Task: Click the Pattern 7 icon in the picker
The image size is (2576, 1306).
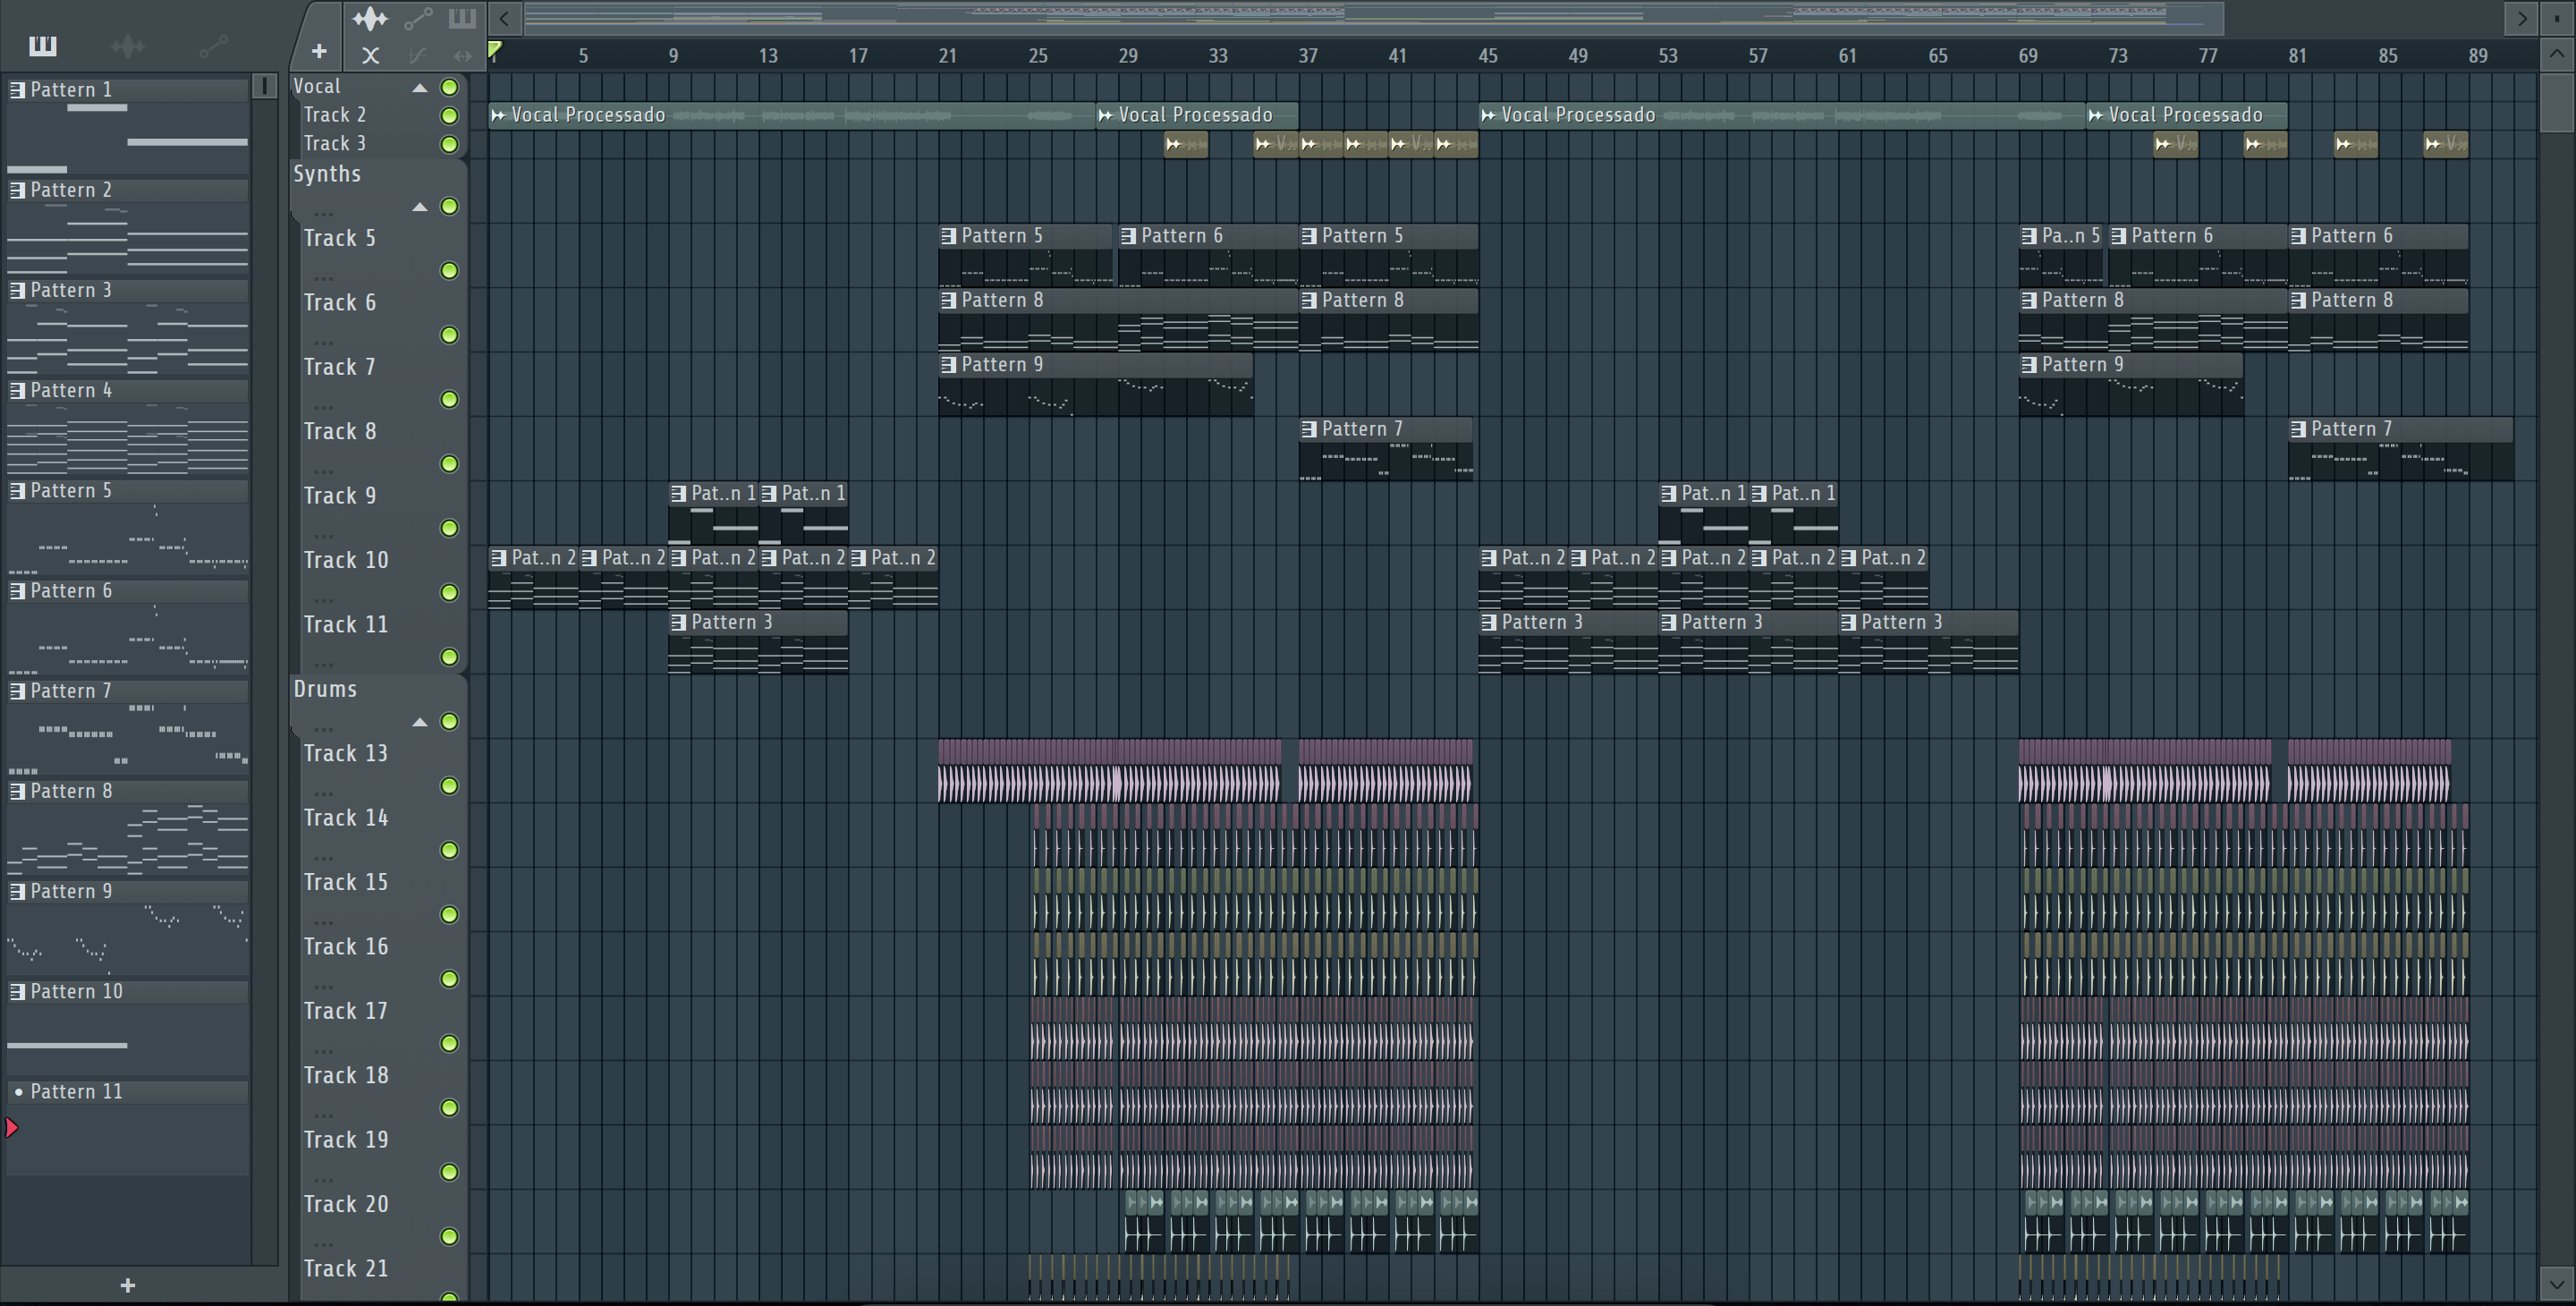Action: (x=17, y=692)
